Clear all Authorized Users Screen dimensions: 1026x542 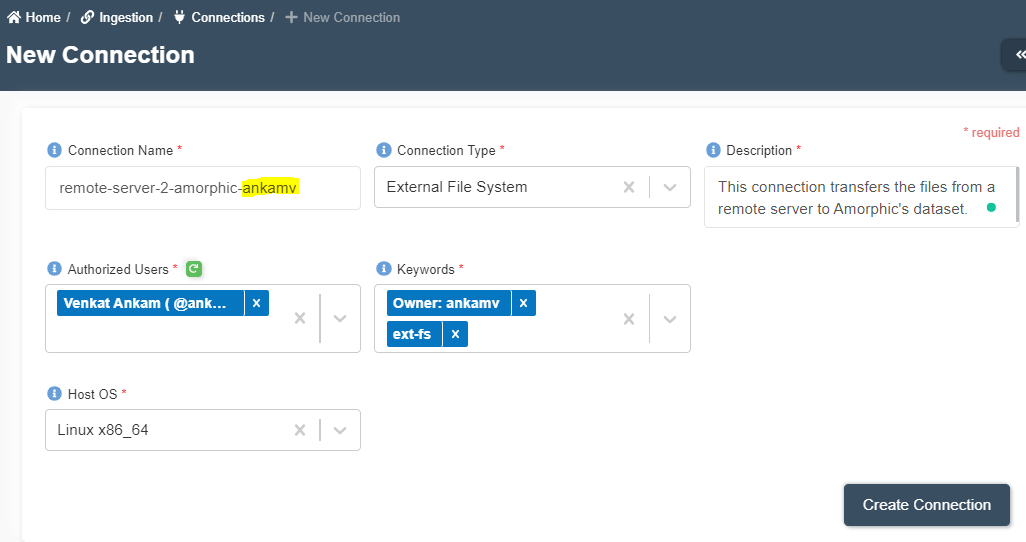[300, 318]
